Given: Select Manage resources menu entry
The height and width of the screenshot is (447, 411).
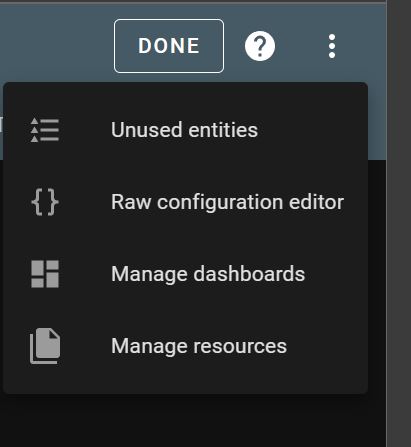Looking at the screenshot, I should (186, 346).
